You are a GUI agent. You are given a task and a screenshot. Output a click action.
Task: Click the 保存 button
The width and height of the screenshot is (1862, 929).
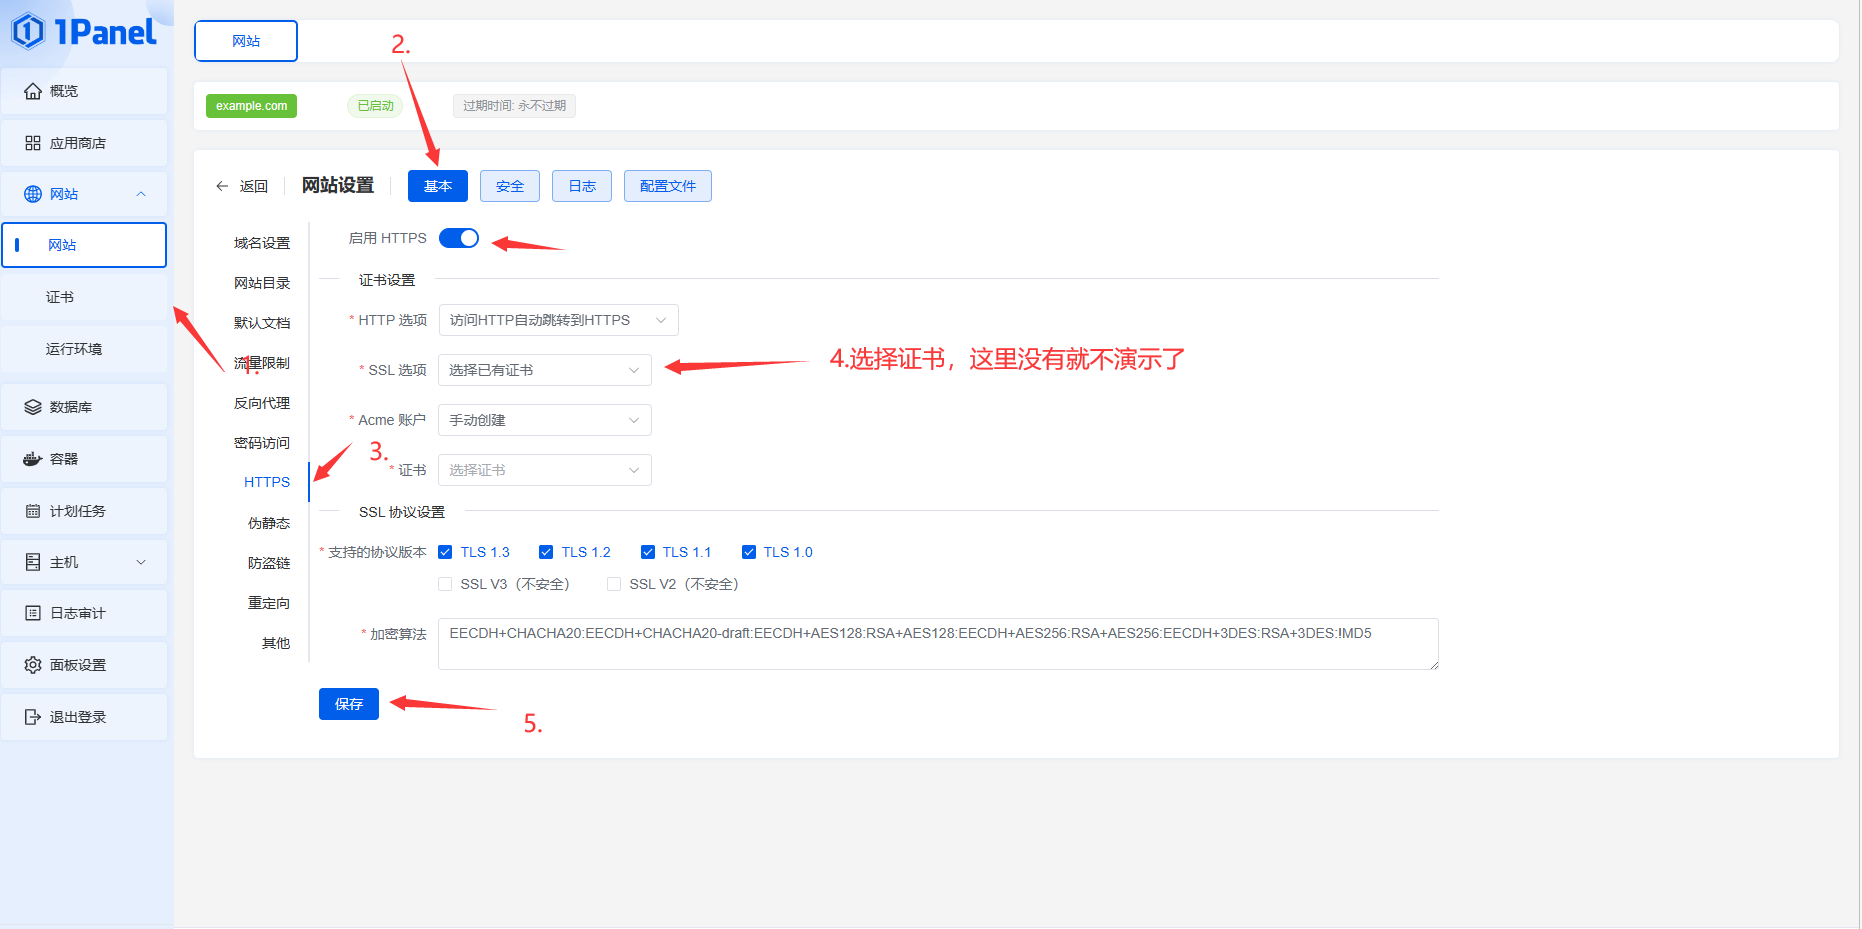pos(349,704)
